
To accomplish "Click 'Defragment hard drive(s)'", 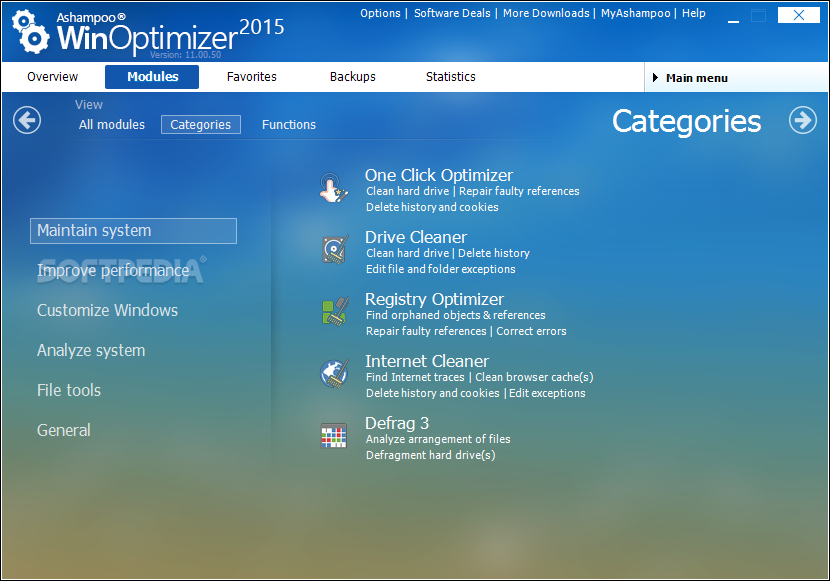I will pyautogui.click(x=430, y=455).
